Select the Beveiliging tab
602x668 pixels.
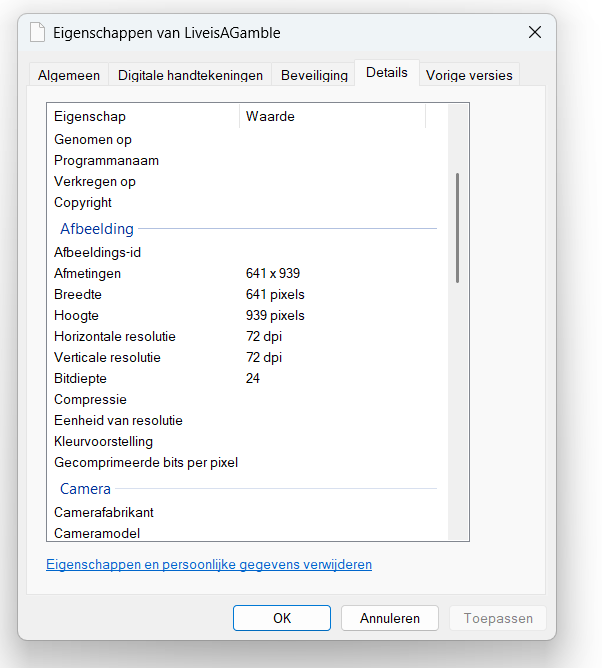(x=314, y=75)
